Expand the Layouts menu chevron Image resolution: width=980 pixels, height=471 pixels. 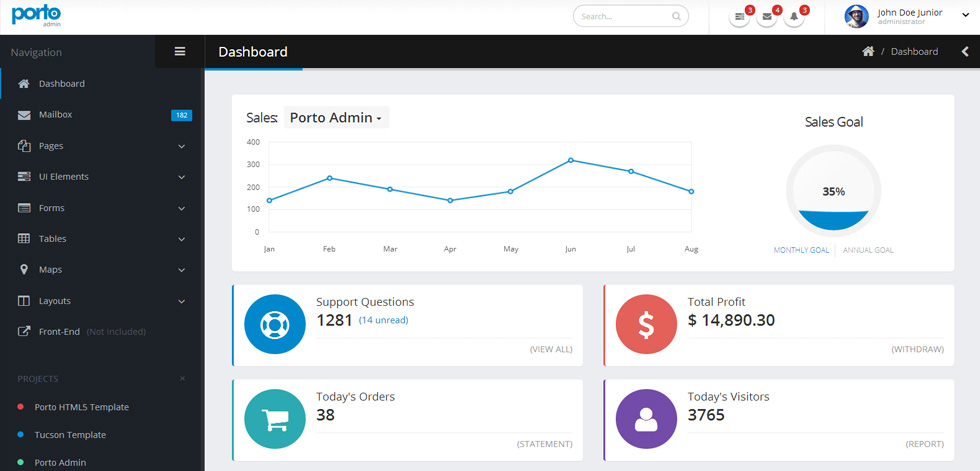coord(181,302)
